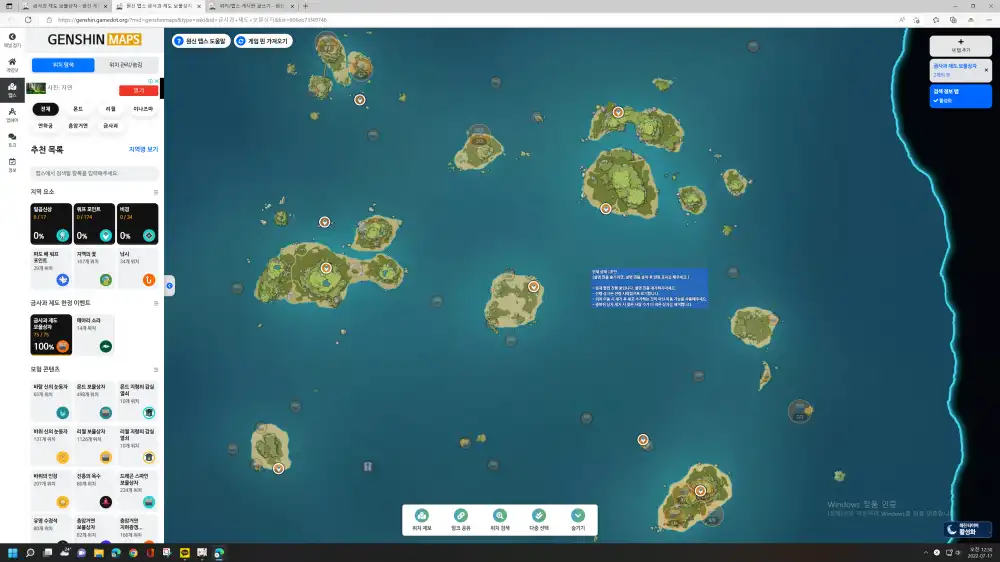
Task: Open the 맵스 sidebar icon
Action: (12, 87)
